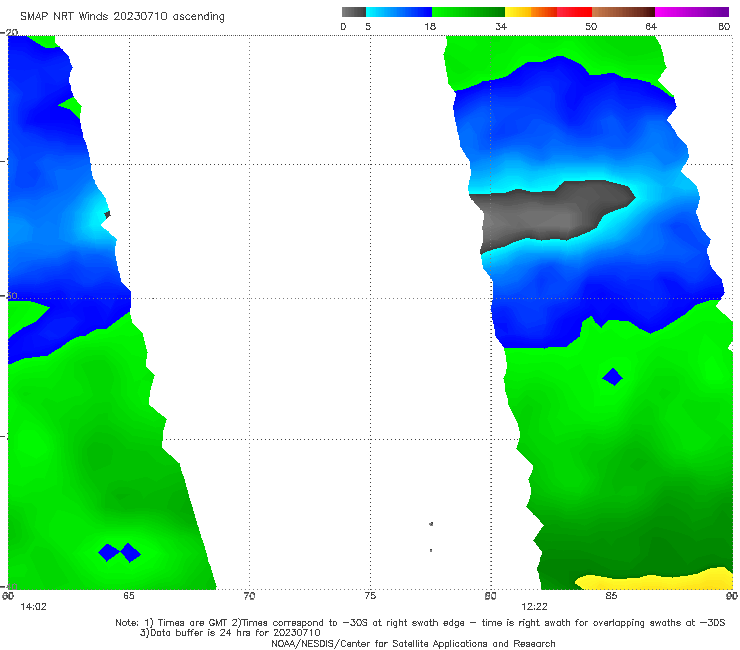
Task: Click the longitude axis label "90"
Action: 732,596
